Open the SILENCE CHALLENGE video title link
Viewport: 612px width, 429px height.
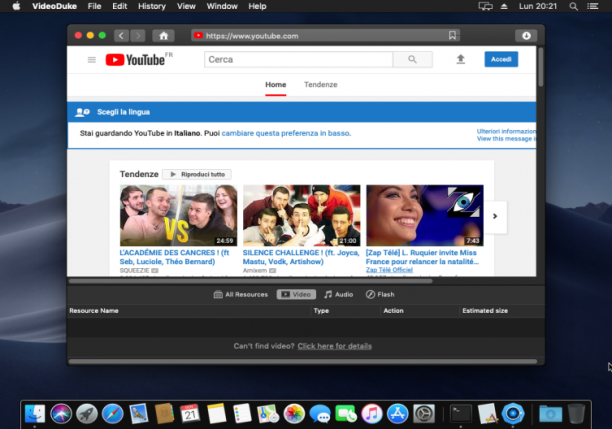click(x=301, y=257)
